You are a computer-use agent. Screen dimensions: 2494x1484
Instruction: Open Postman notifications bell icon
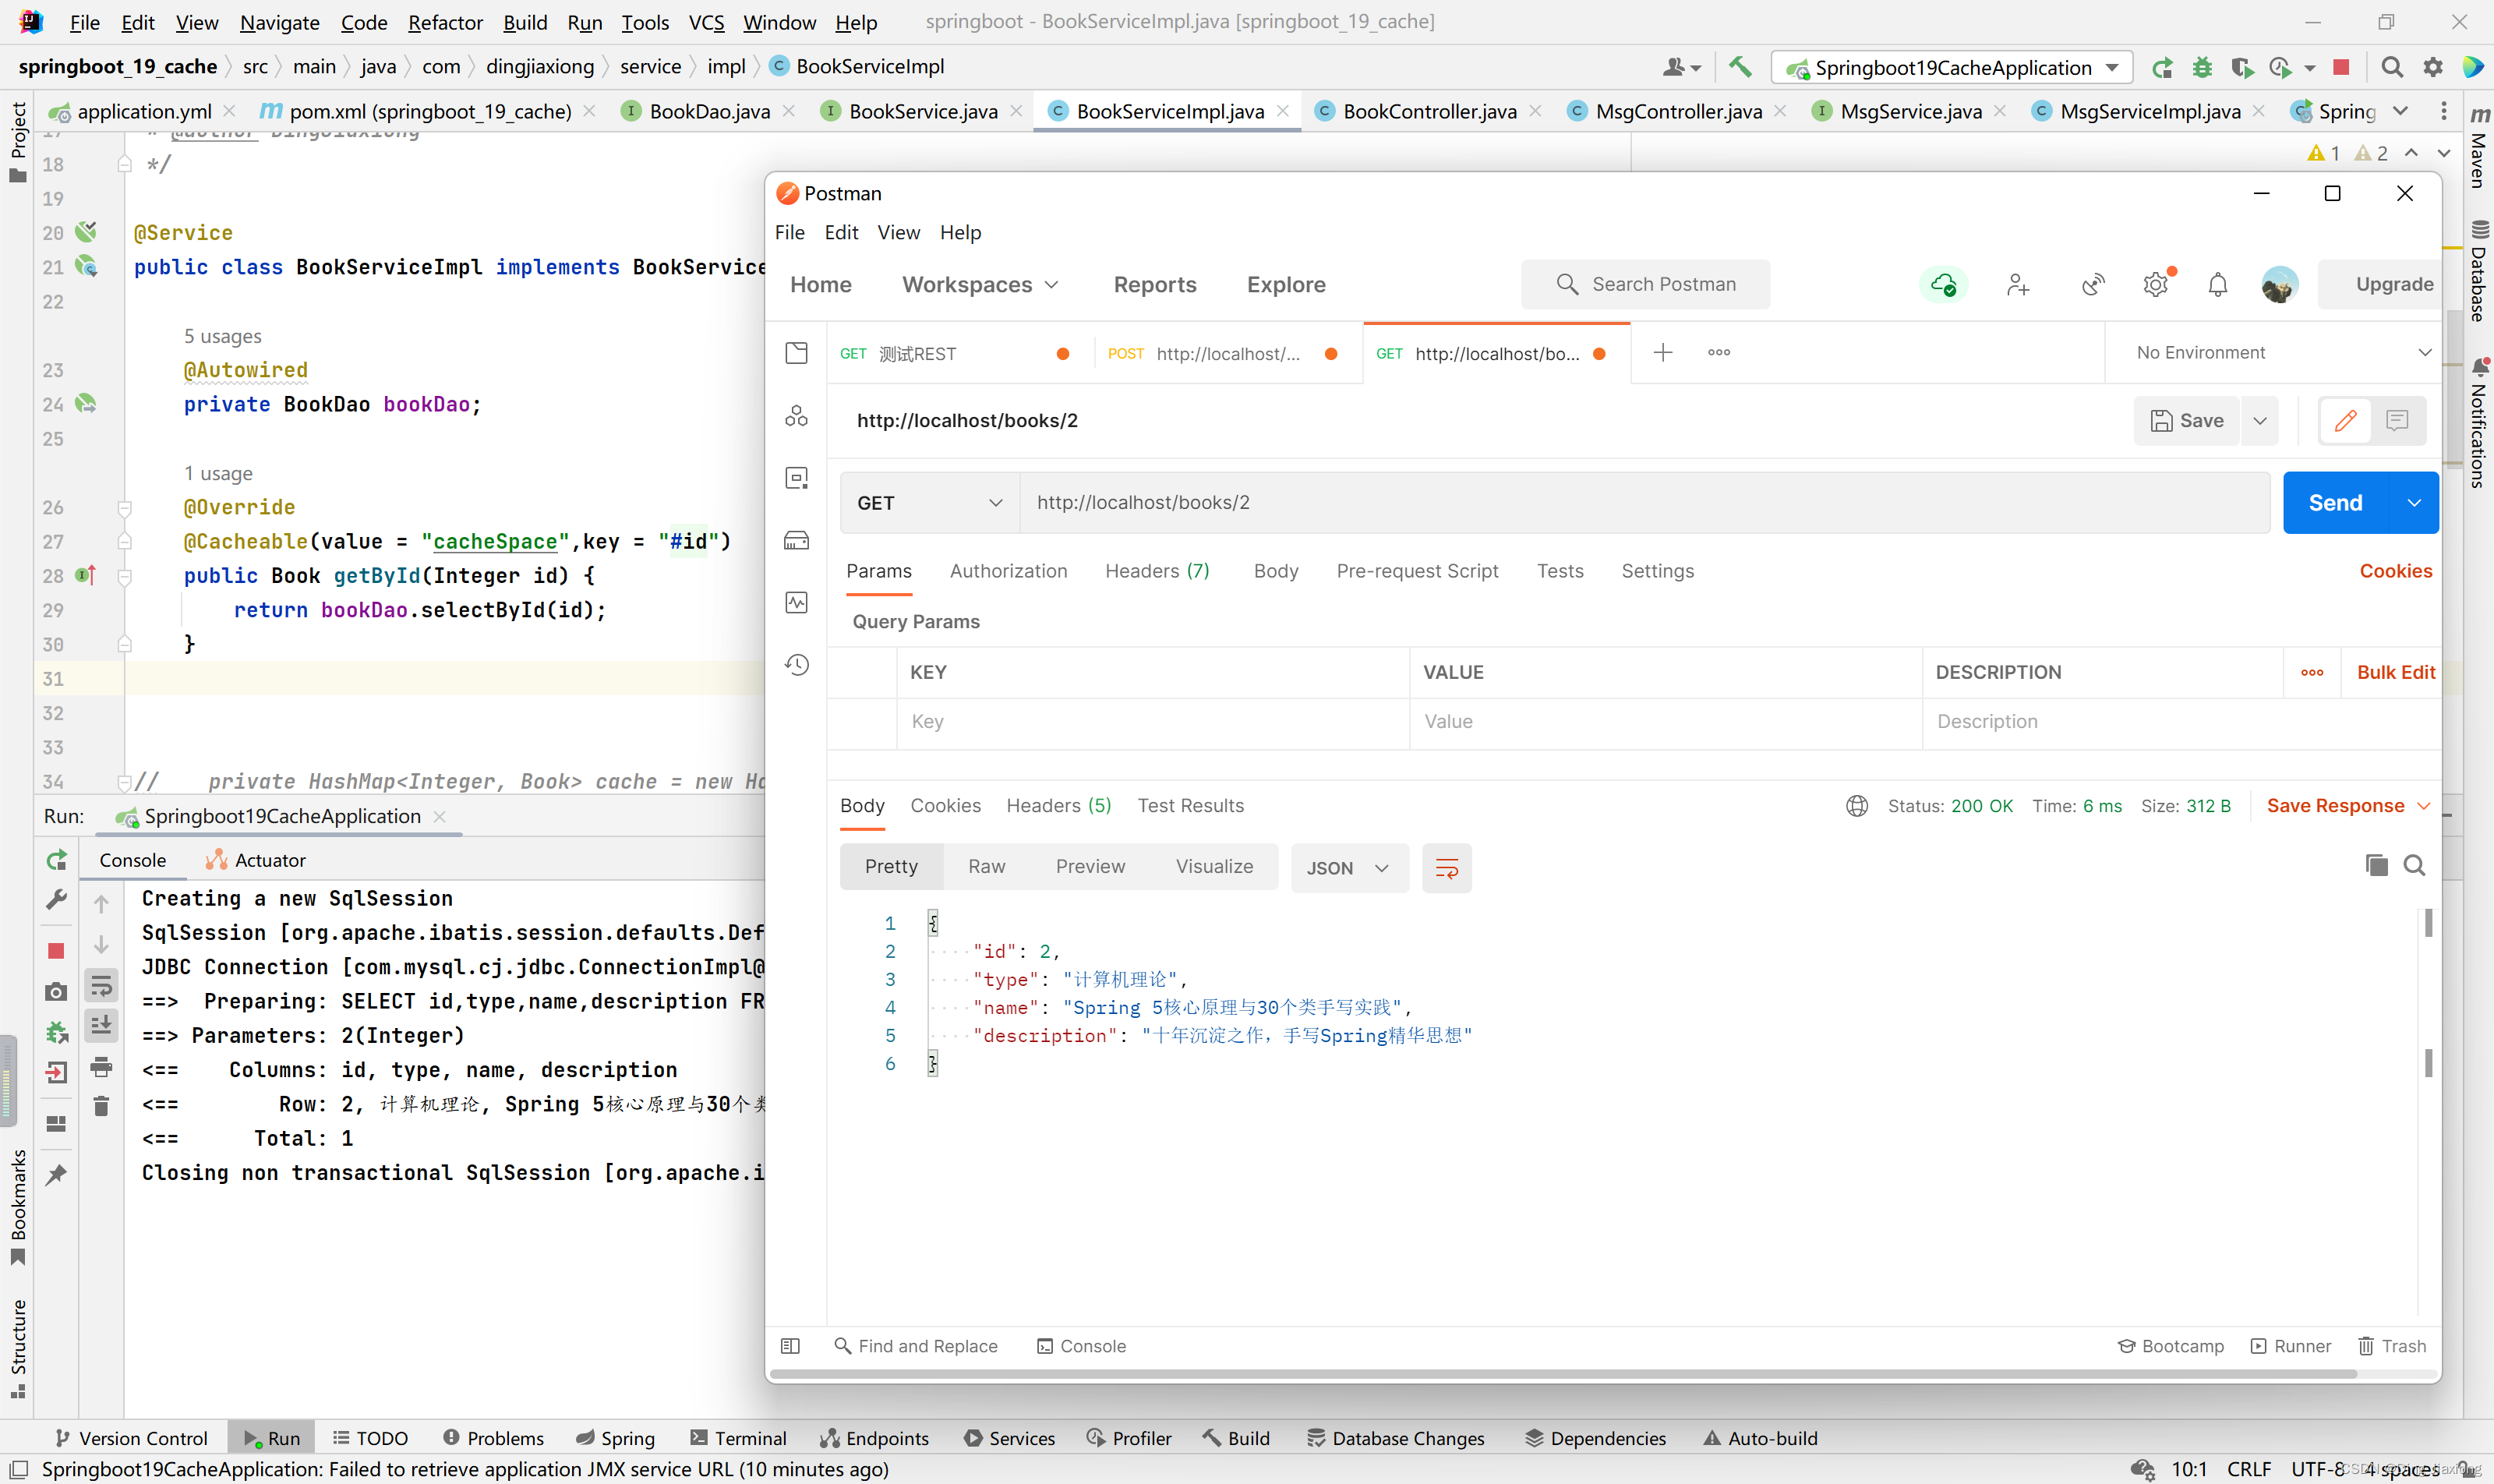click(2217, 285)
